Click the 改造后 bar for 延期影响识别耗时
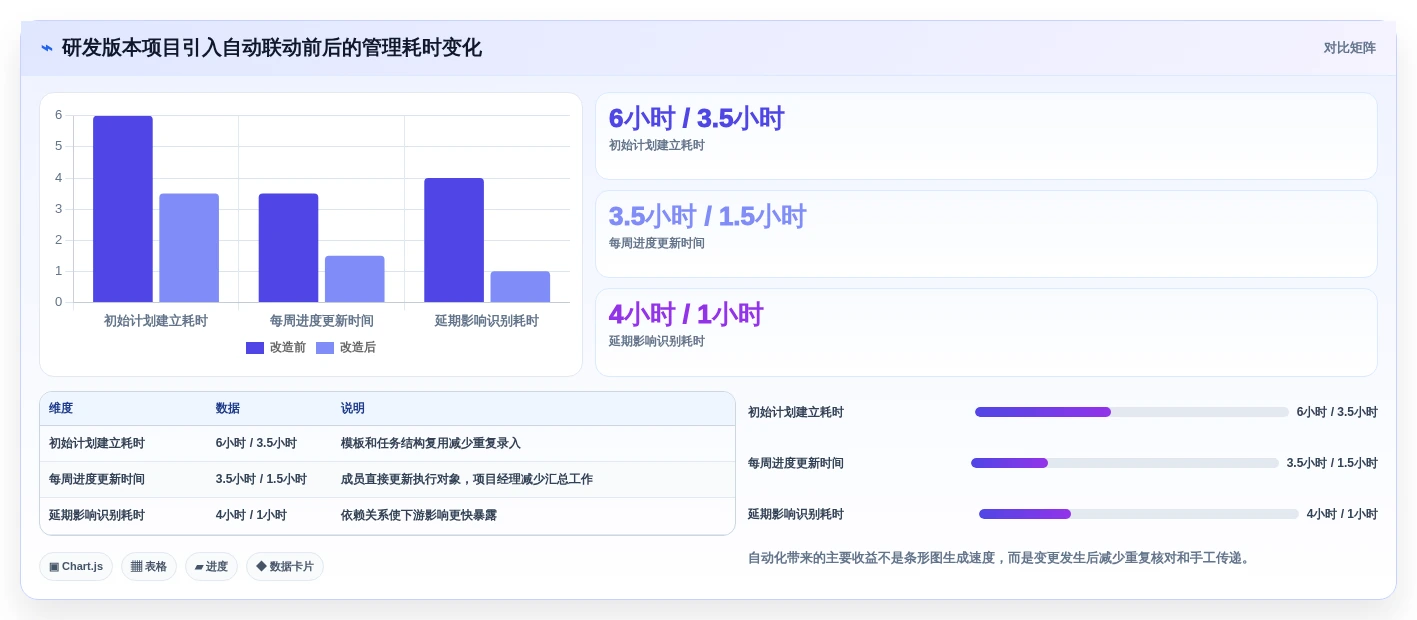The image size is (1417, 620). tap(520, 287)
